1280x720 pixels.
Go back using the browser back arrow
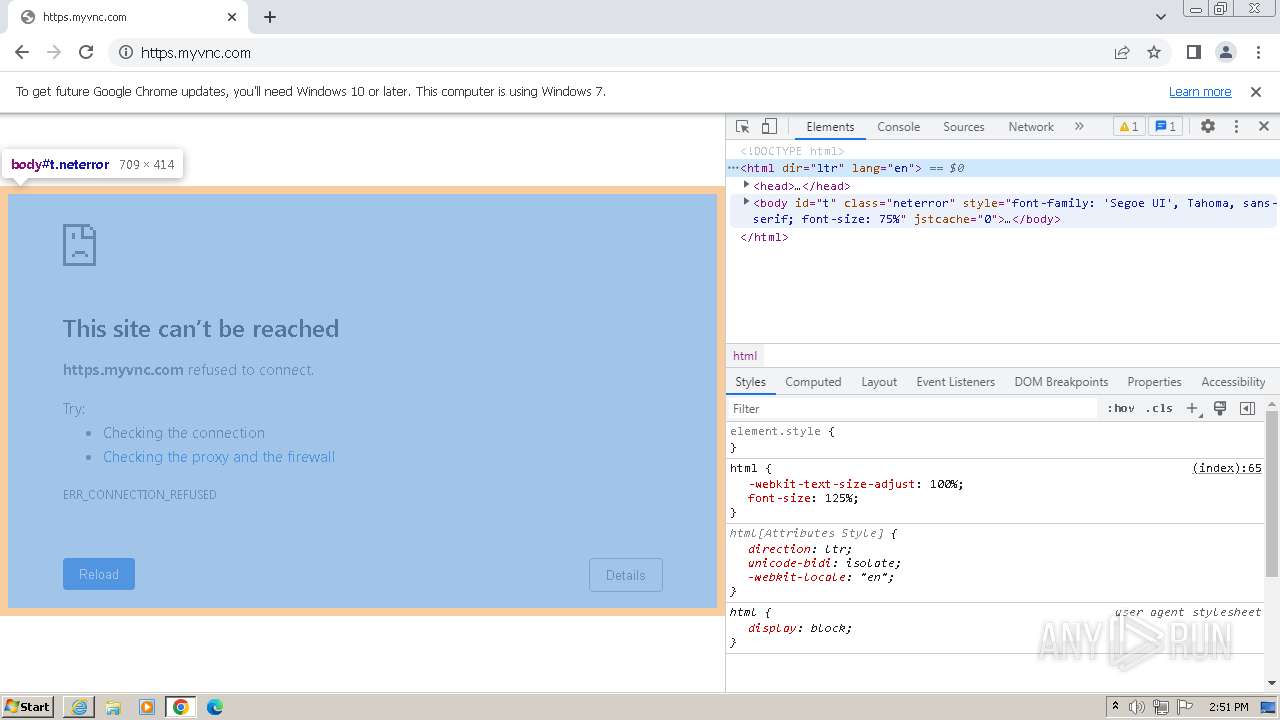click(22, 53)
